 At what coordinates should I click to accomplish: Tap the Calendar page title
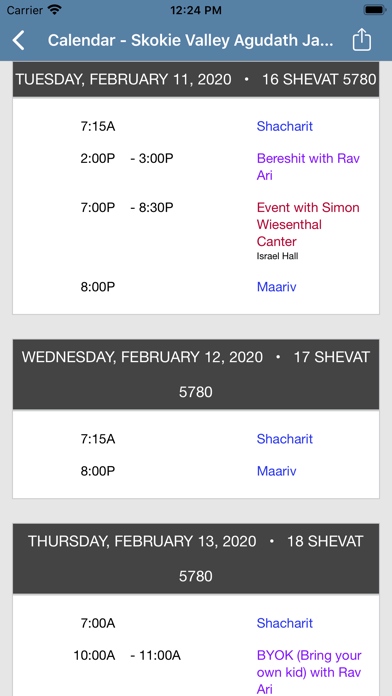190,40
